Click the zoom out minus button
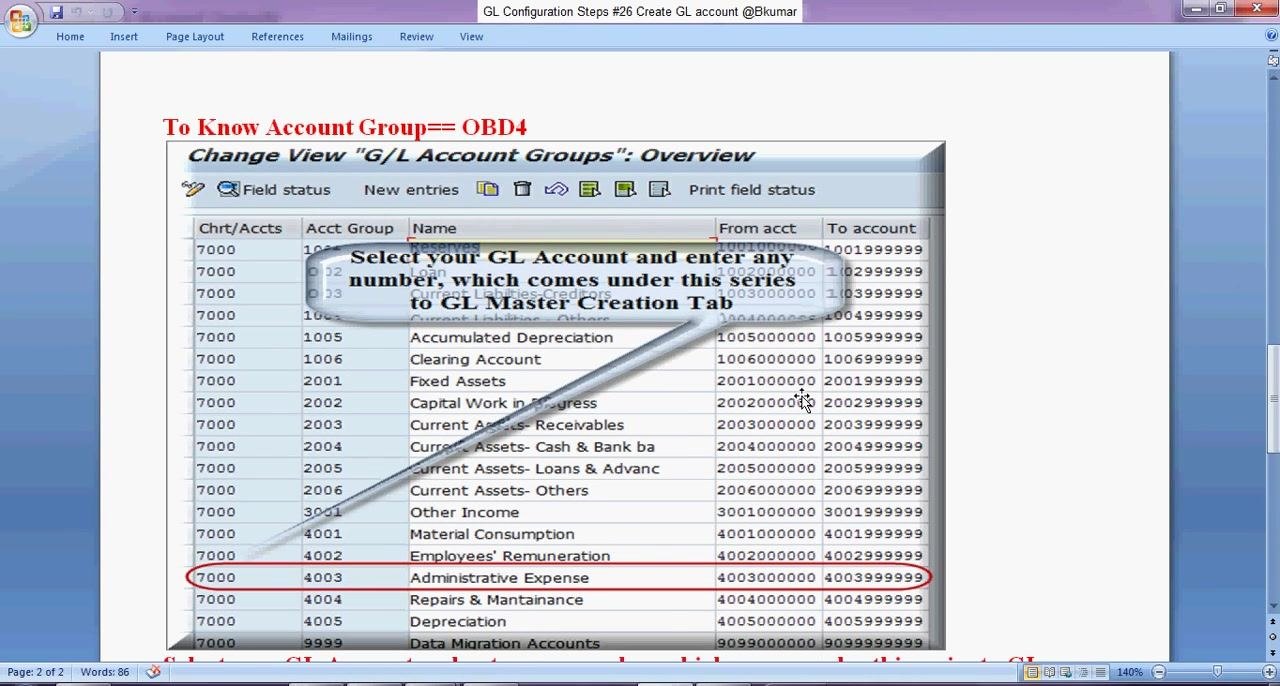The width and height of the screenshot is (1280, 686). 1159,672
